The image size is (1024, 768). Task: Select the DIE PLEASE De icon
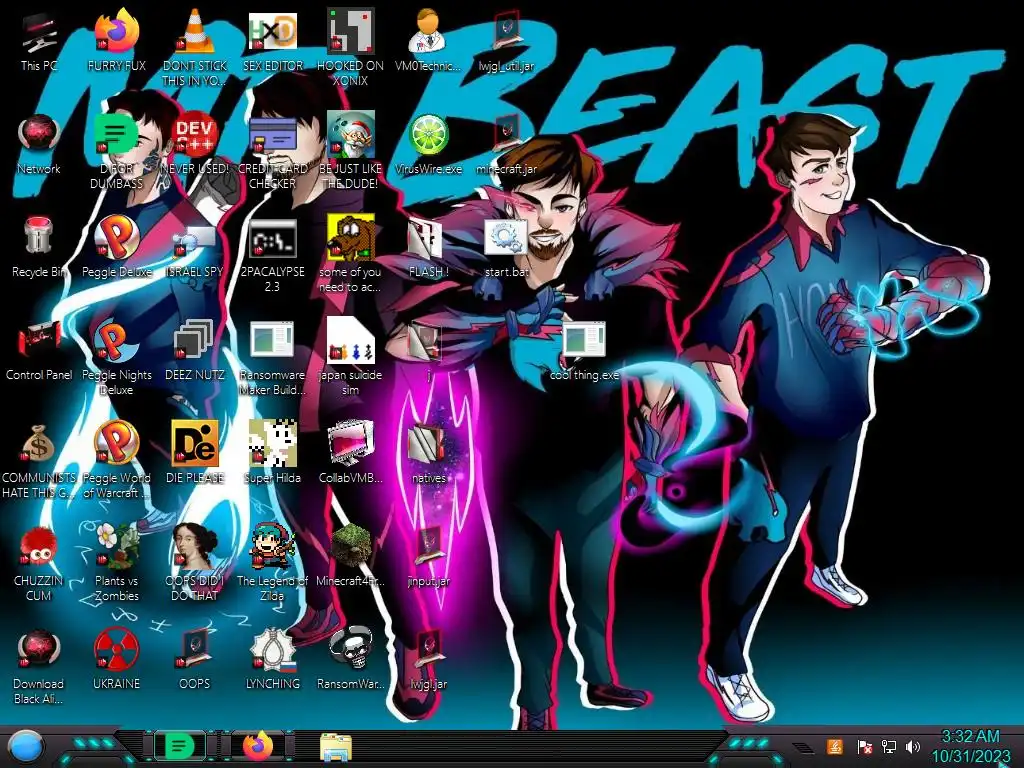pos(195,444)
